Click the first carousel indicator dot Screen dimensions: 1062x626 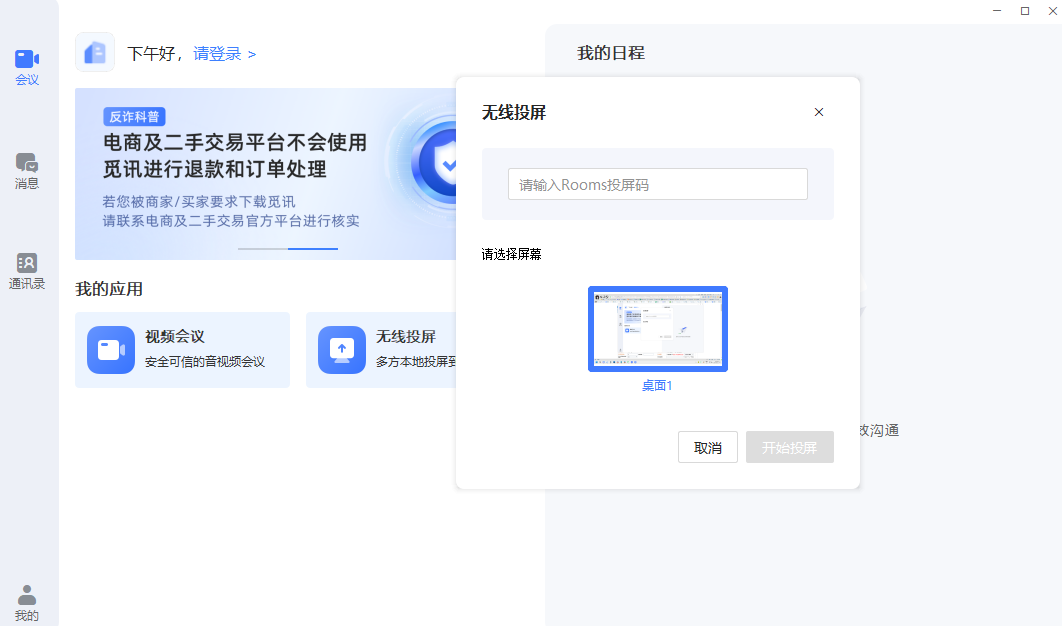point(261,251)
